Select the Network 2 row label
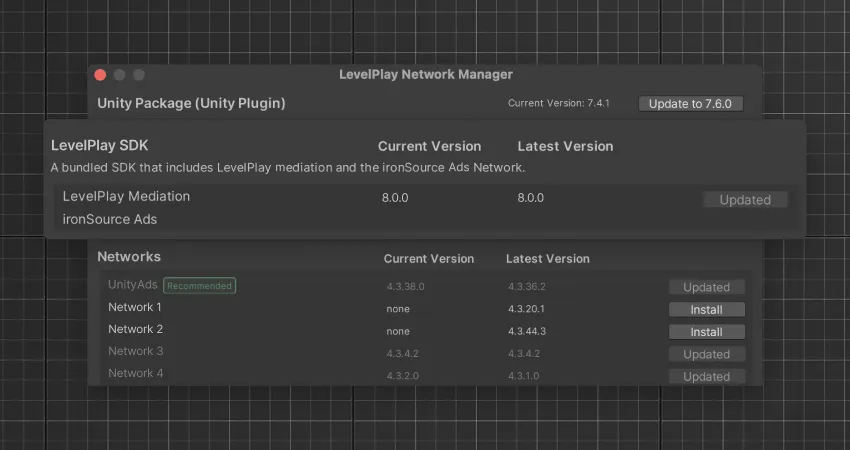The width and height of the screenshot is (850, 450). pos(136,329)
